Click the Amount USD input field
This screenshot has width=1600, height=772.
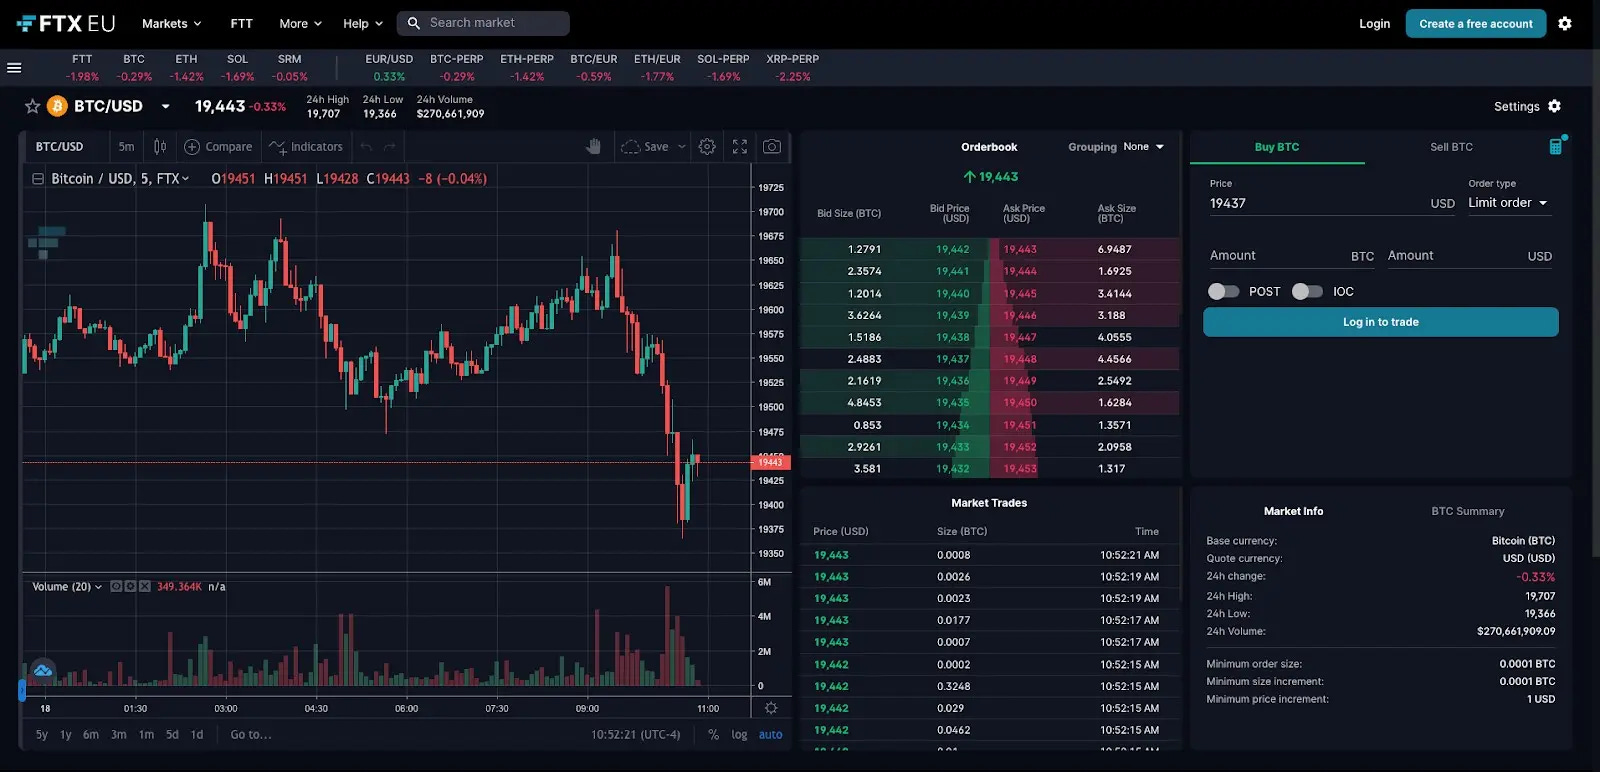click(x=1469, y=256)
